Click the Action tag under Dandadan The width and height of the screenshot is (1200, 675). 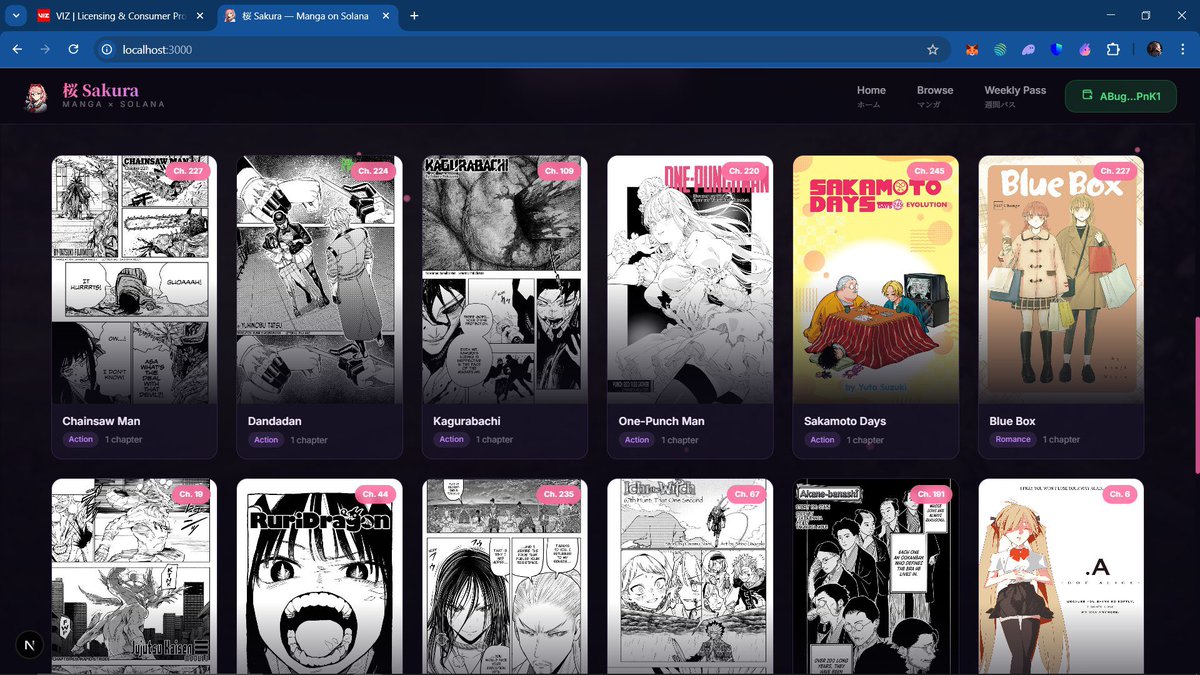point(266,440)
